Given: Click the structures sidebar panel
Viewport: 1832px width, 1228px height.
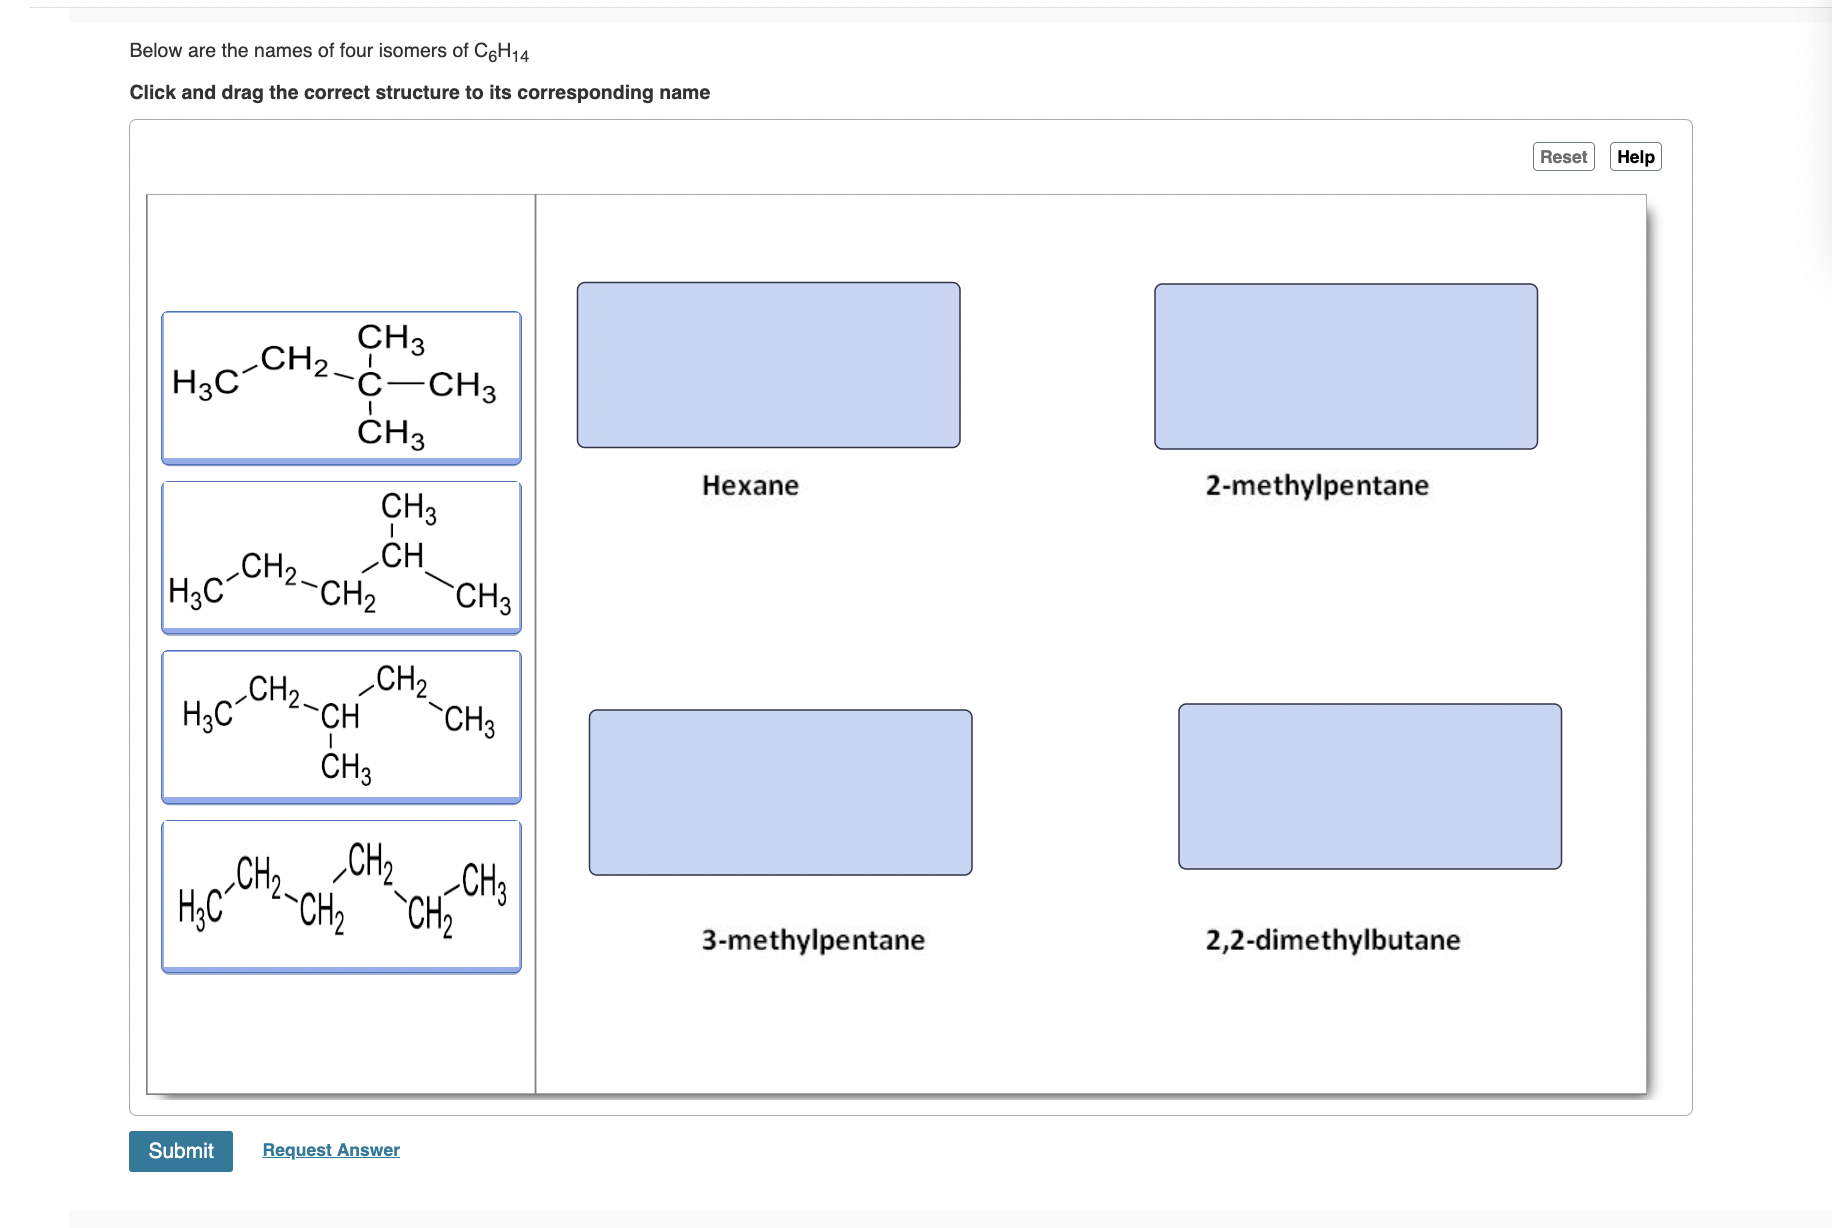Looking at the screenshot, I should 341,1030.
